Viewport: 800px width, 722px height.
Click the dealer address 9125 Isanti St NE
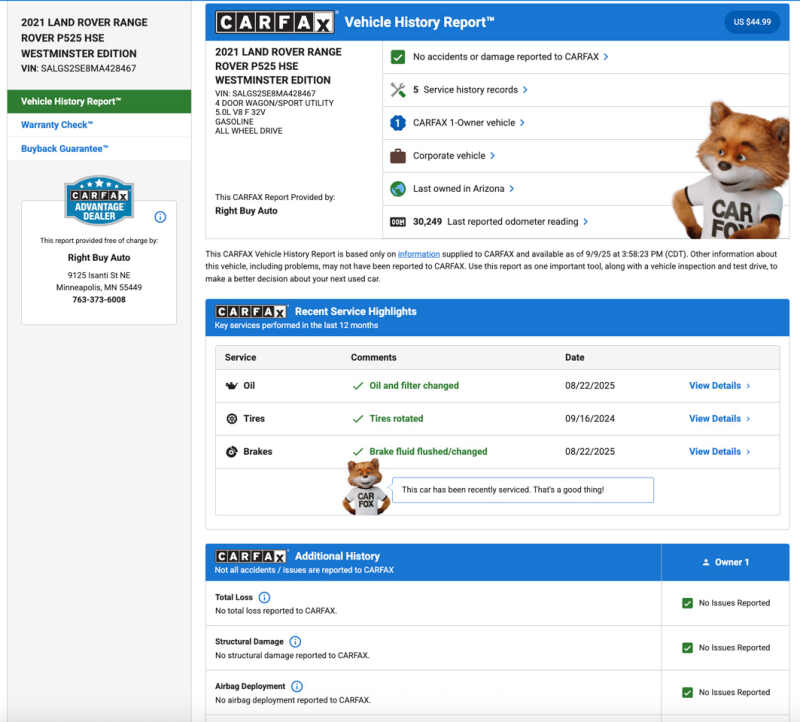point(99,276)
